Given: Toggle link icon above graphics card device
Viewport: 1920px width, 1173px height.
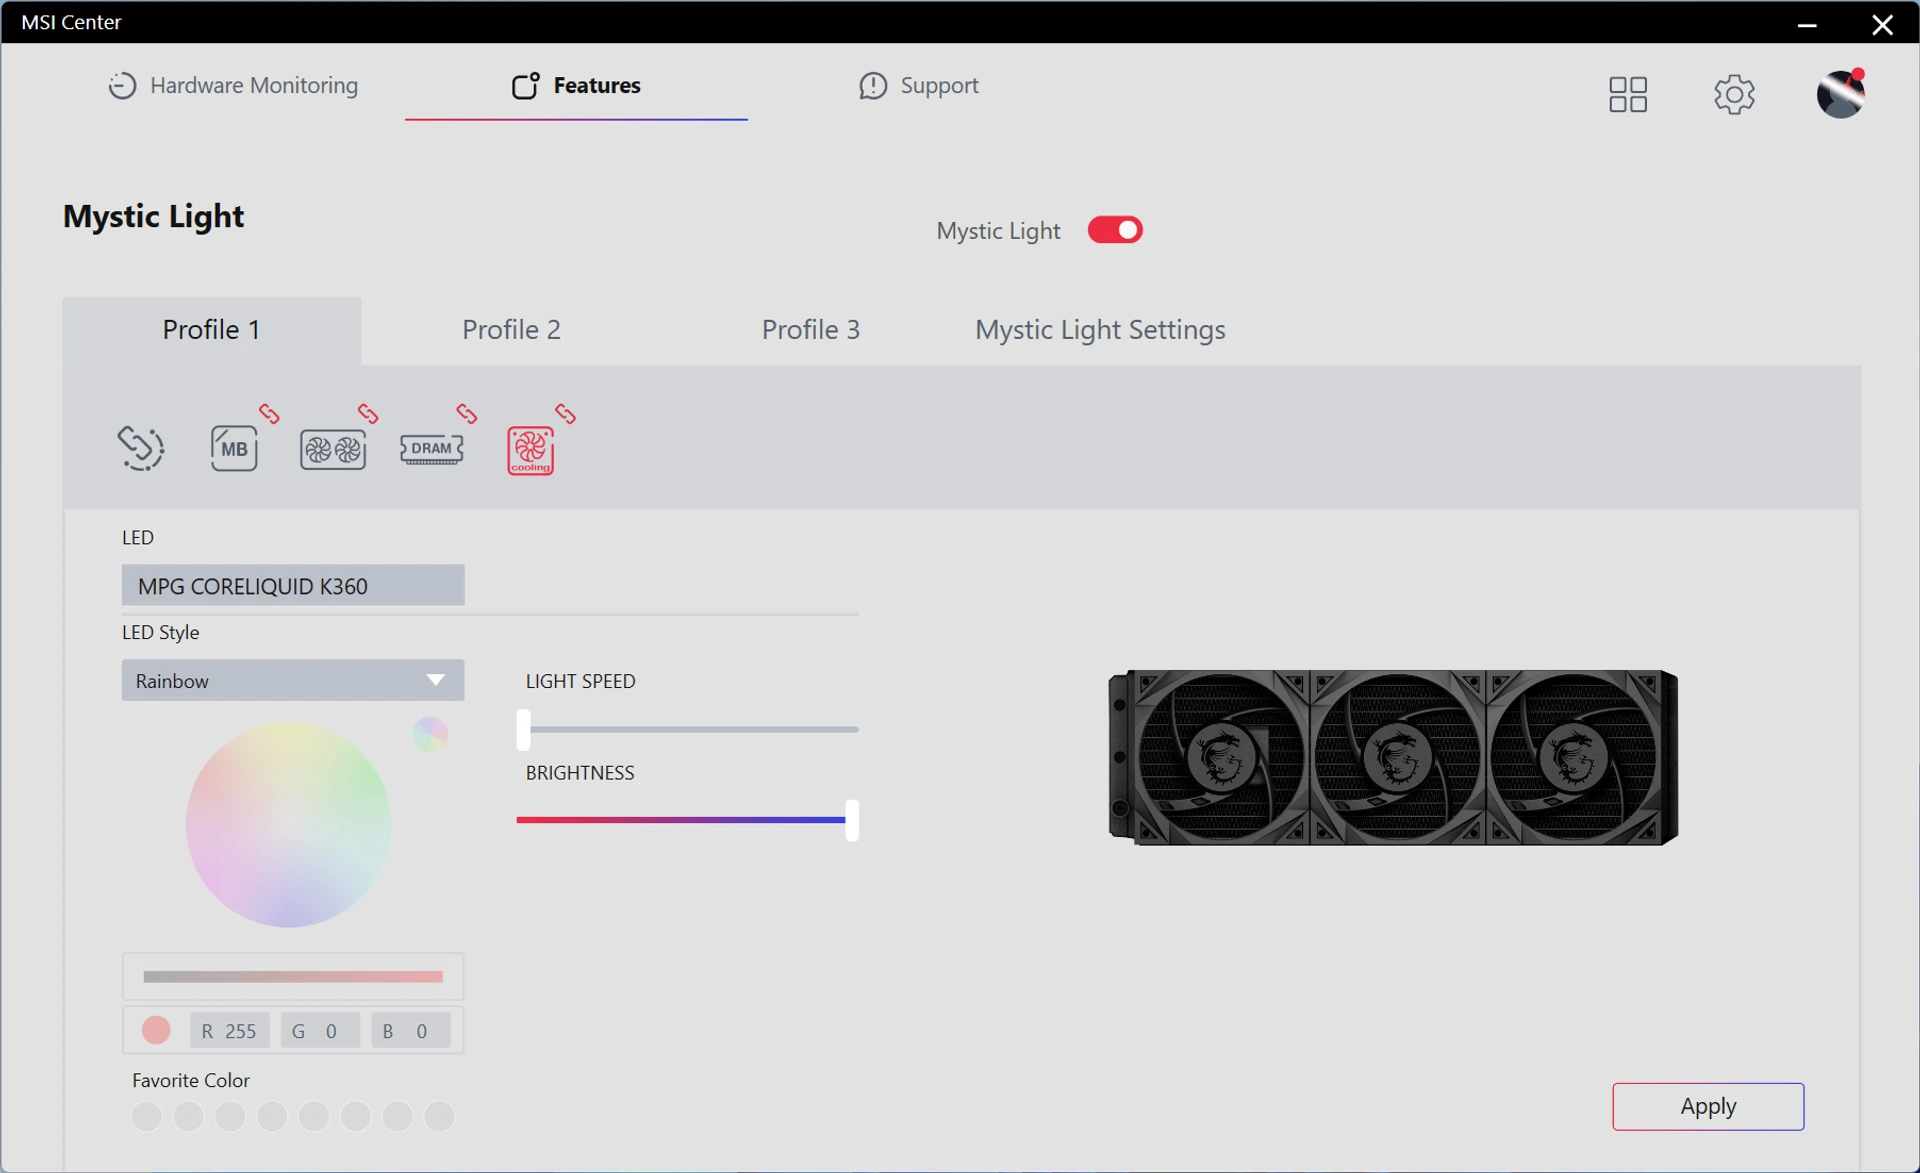Looking at the screenshot, I should [368, 413].
